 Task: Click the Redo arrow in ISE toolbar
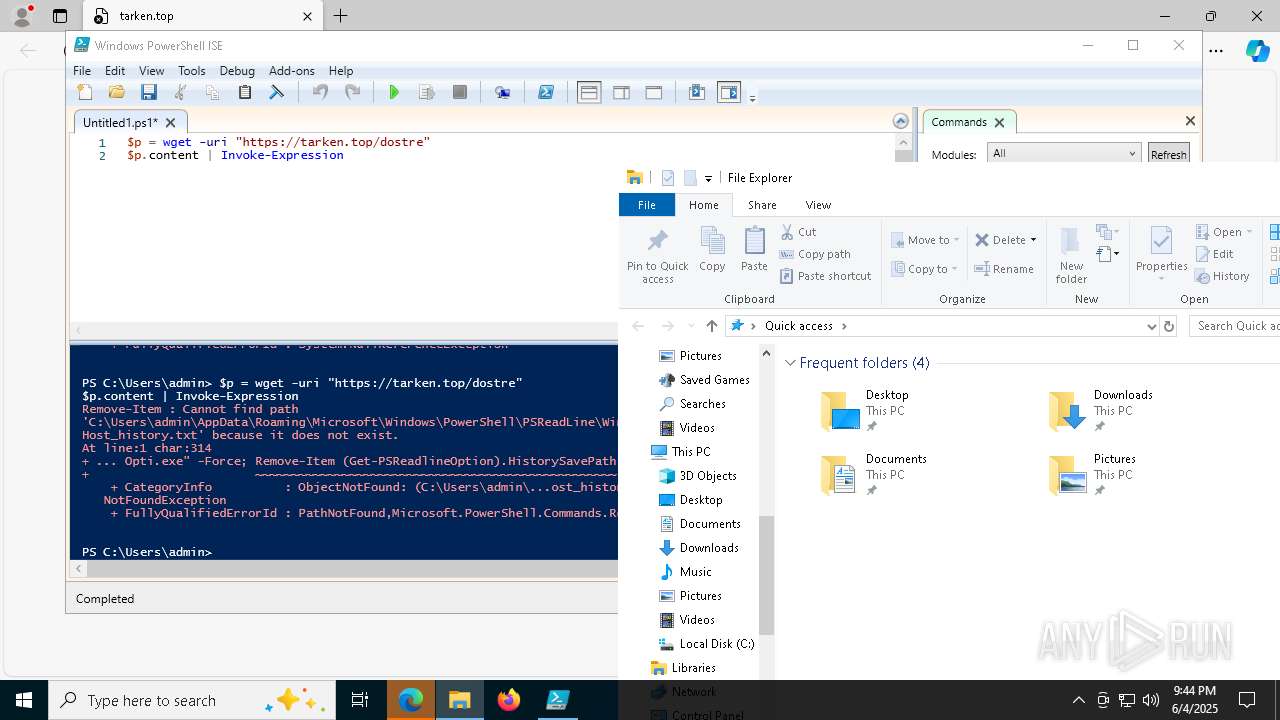pyautogui.click(x=352, y=92)
